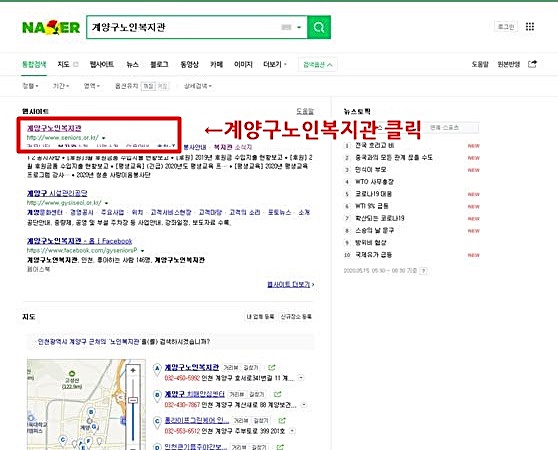Screen dimensions: 558x450
Task: Open the news topic 국제유가 급등
Action: (x=373, y=255)
